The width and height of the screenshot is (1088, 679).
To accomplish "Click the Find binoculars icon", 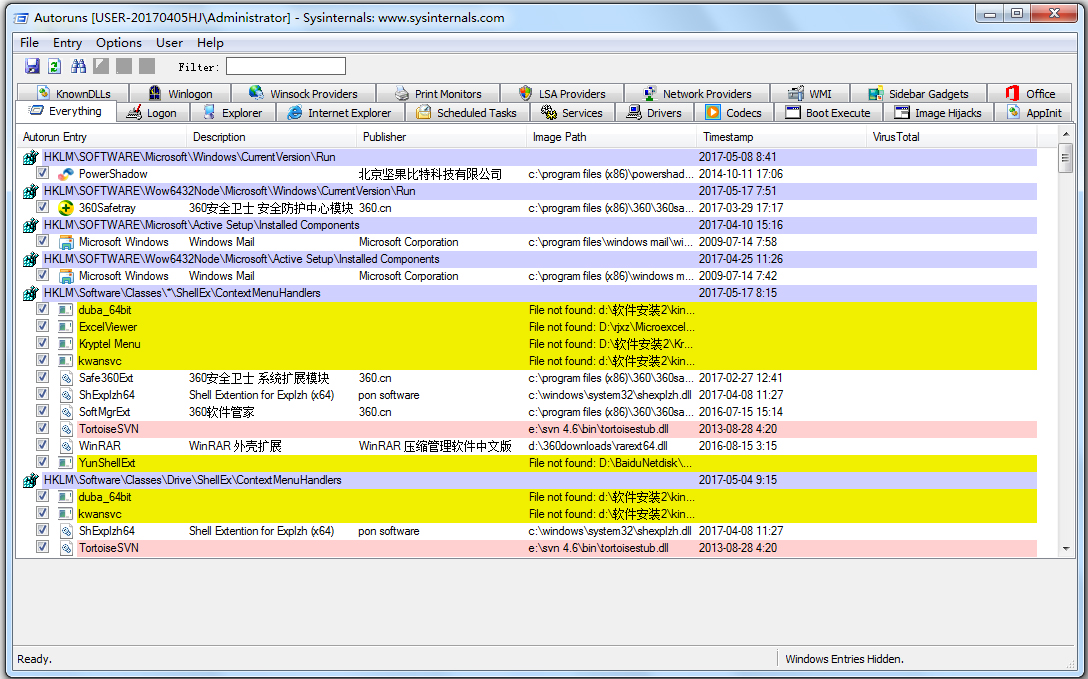I will pyautogui.click(x=78, y=66).
